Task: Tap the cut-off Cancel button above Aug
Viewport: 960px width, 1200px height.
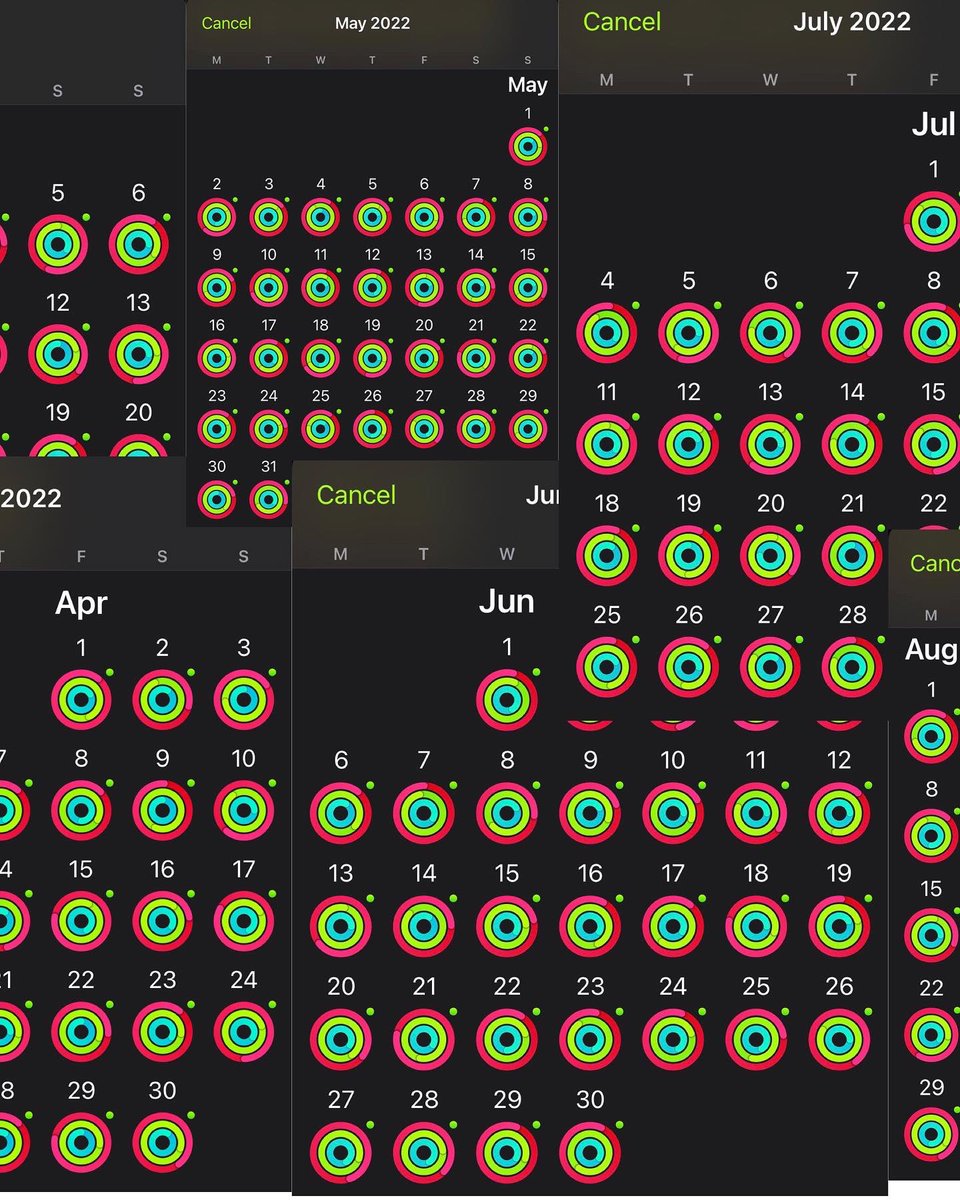Action: (934, 563)
